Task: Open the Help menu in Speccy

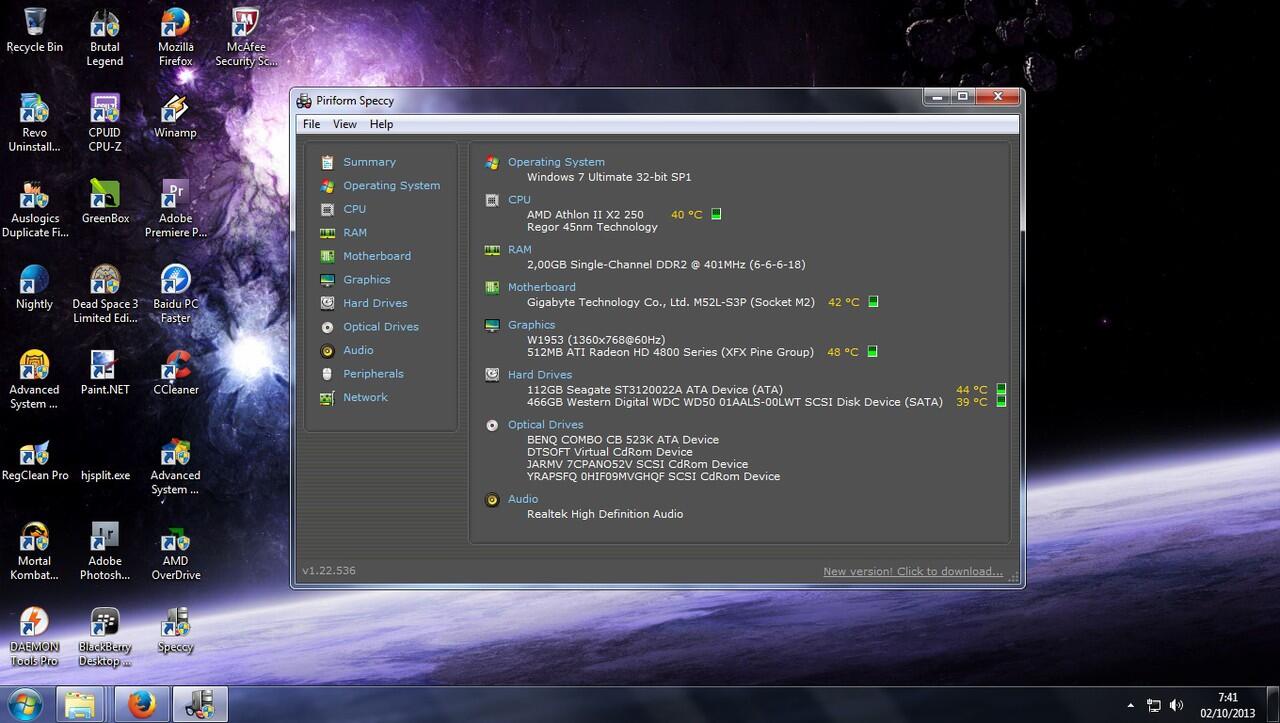Action: tap(381, 124)
